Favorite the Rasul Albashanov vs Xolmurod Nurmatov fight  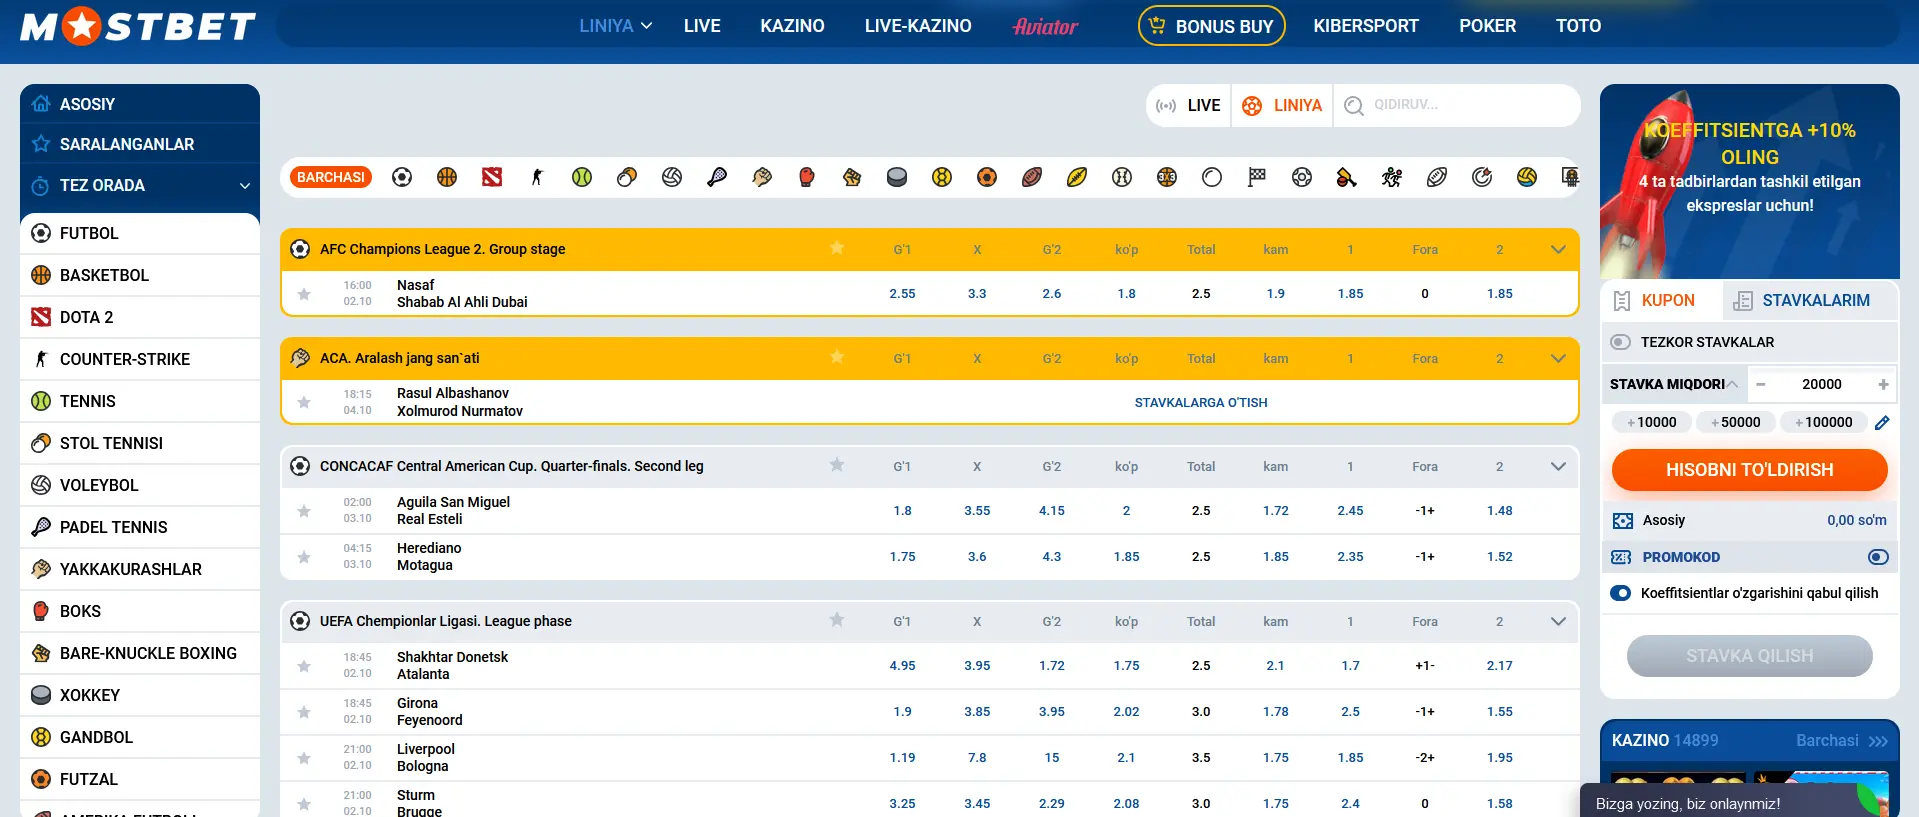pos(304,402)
